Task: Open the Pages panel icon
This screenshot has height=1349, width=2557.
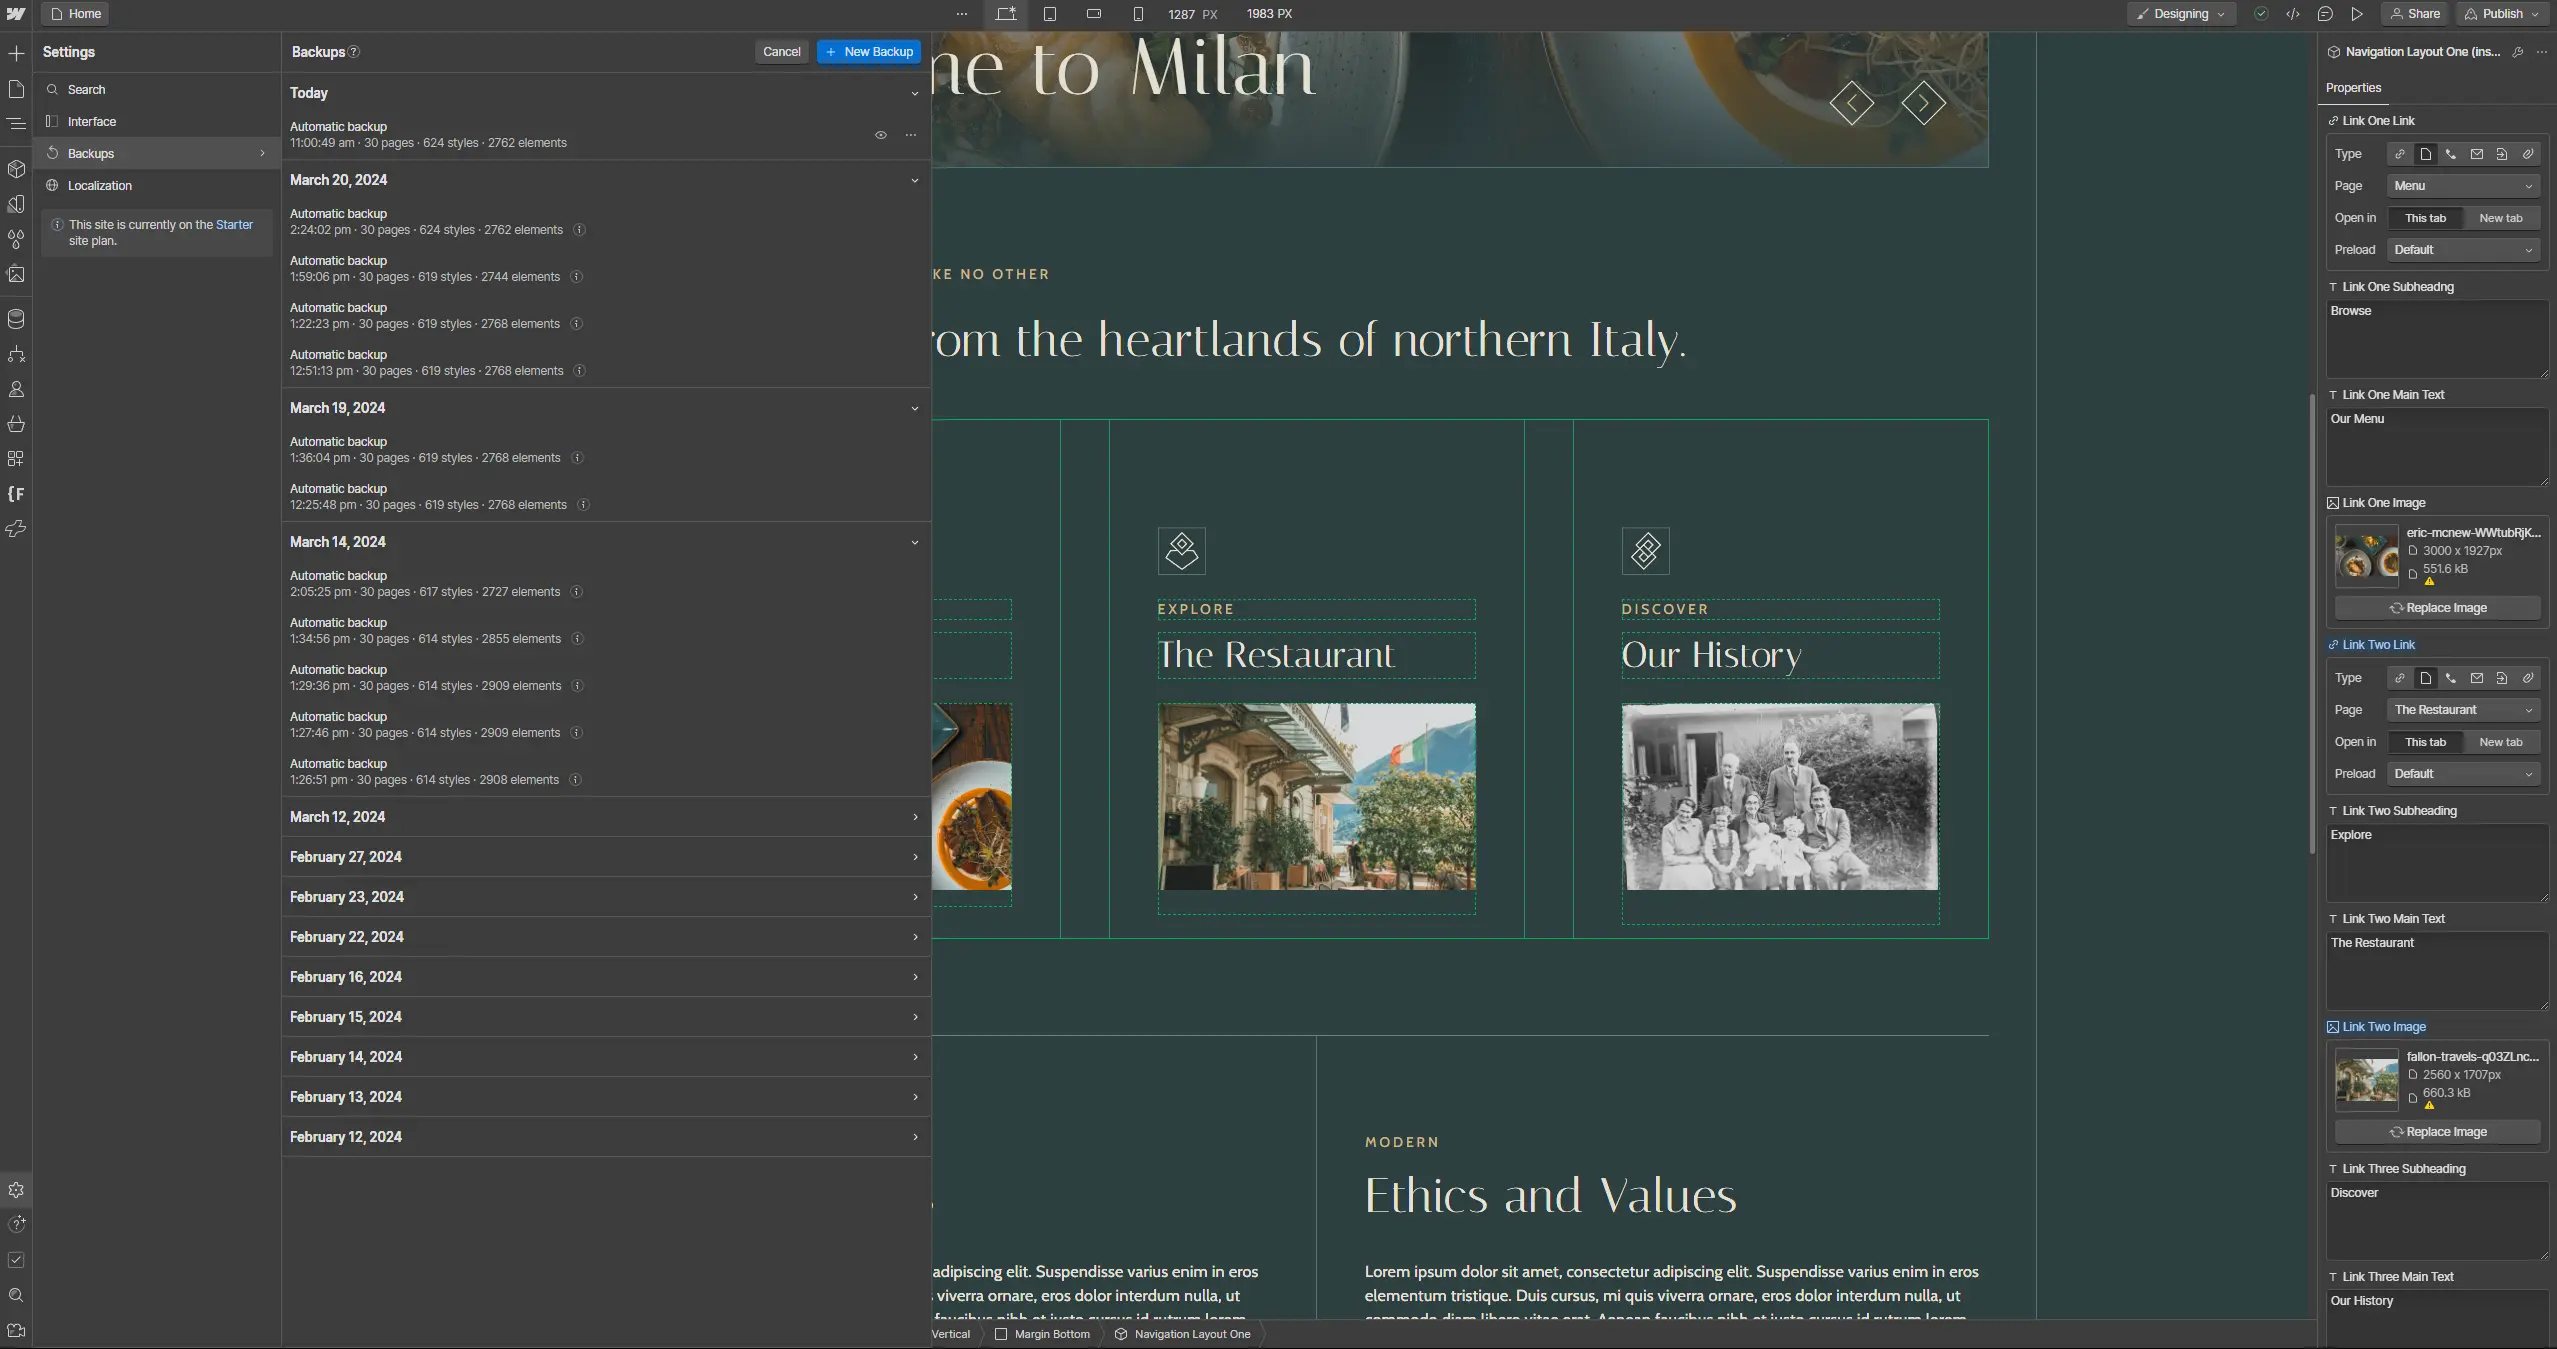Action: (x=16, y=89)
